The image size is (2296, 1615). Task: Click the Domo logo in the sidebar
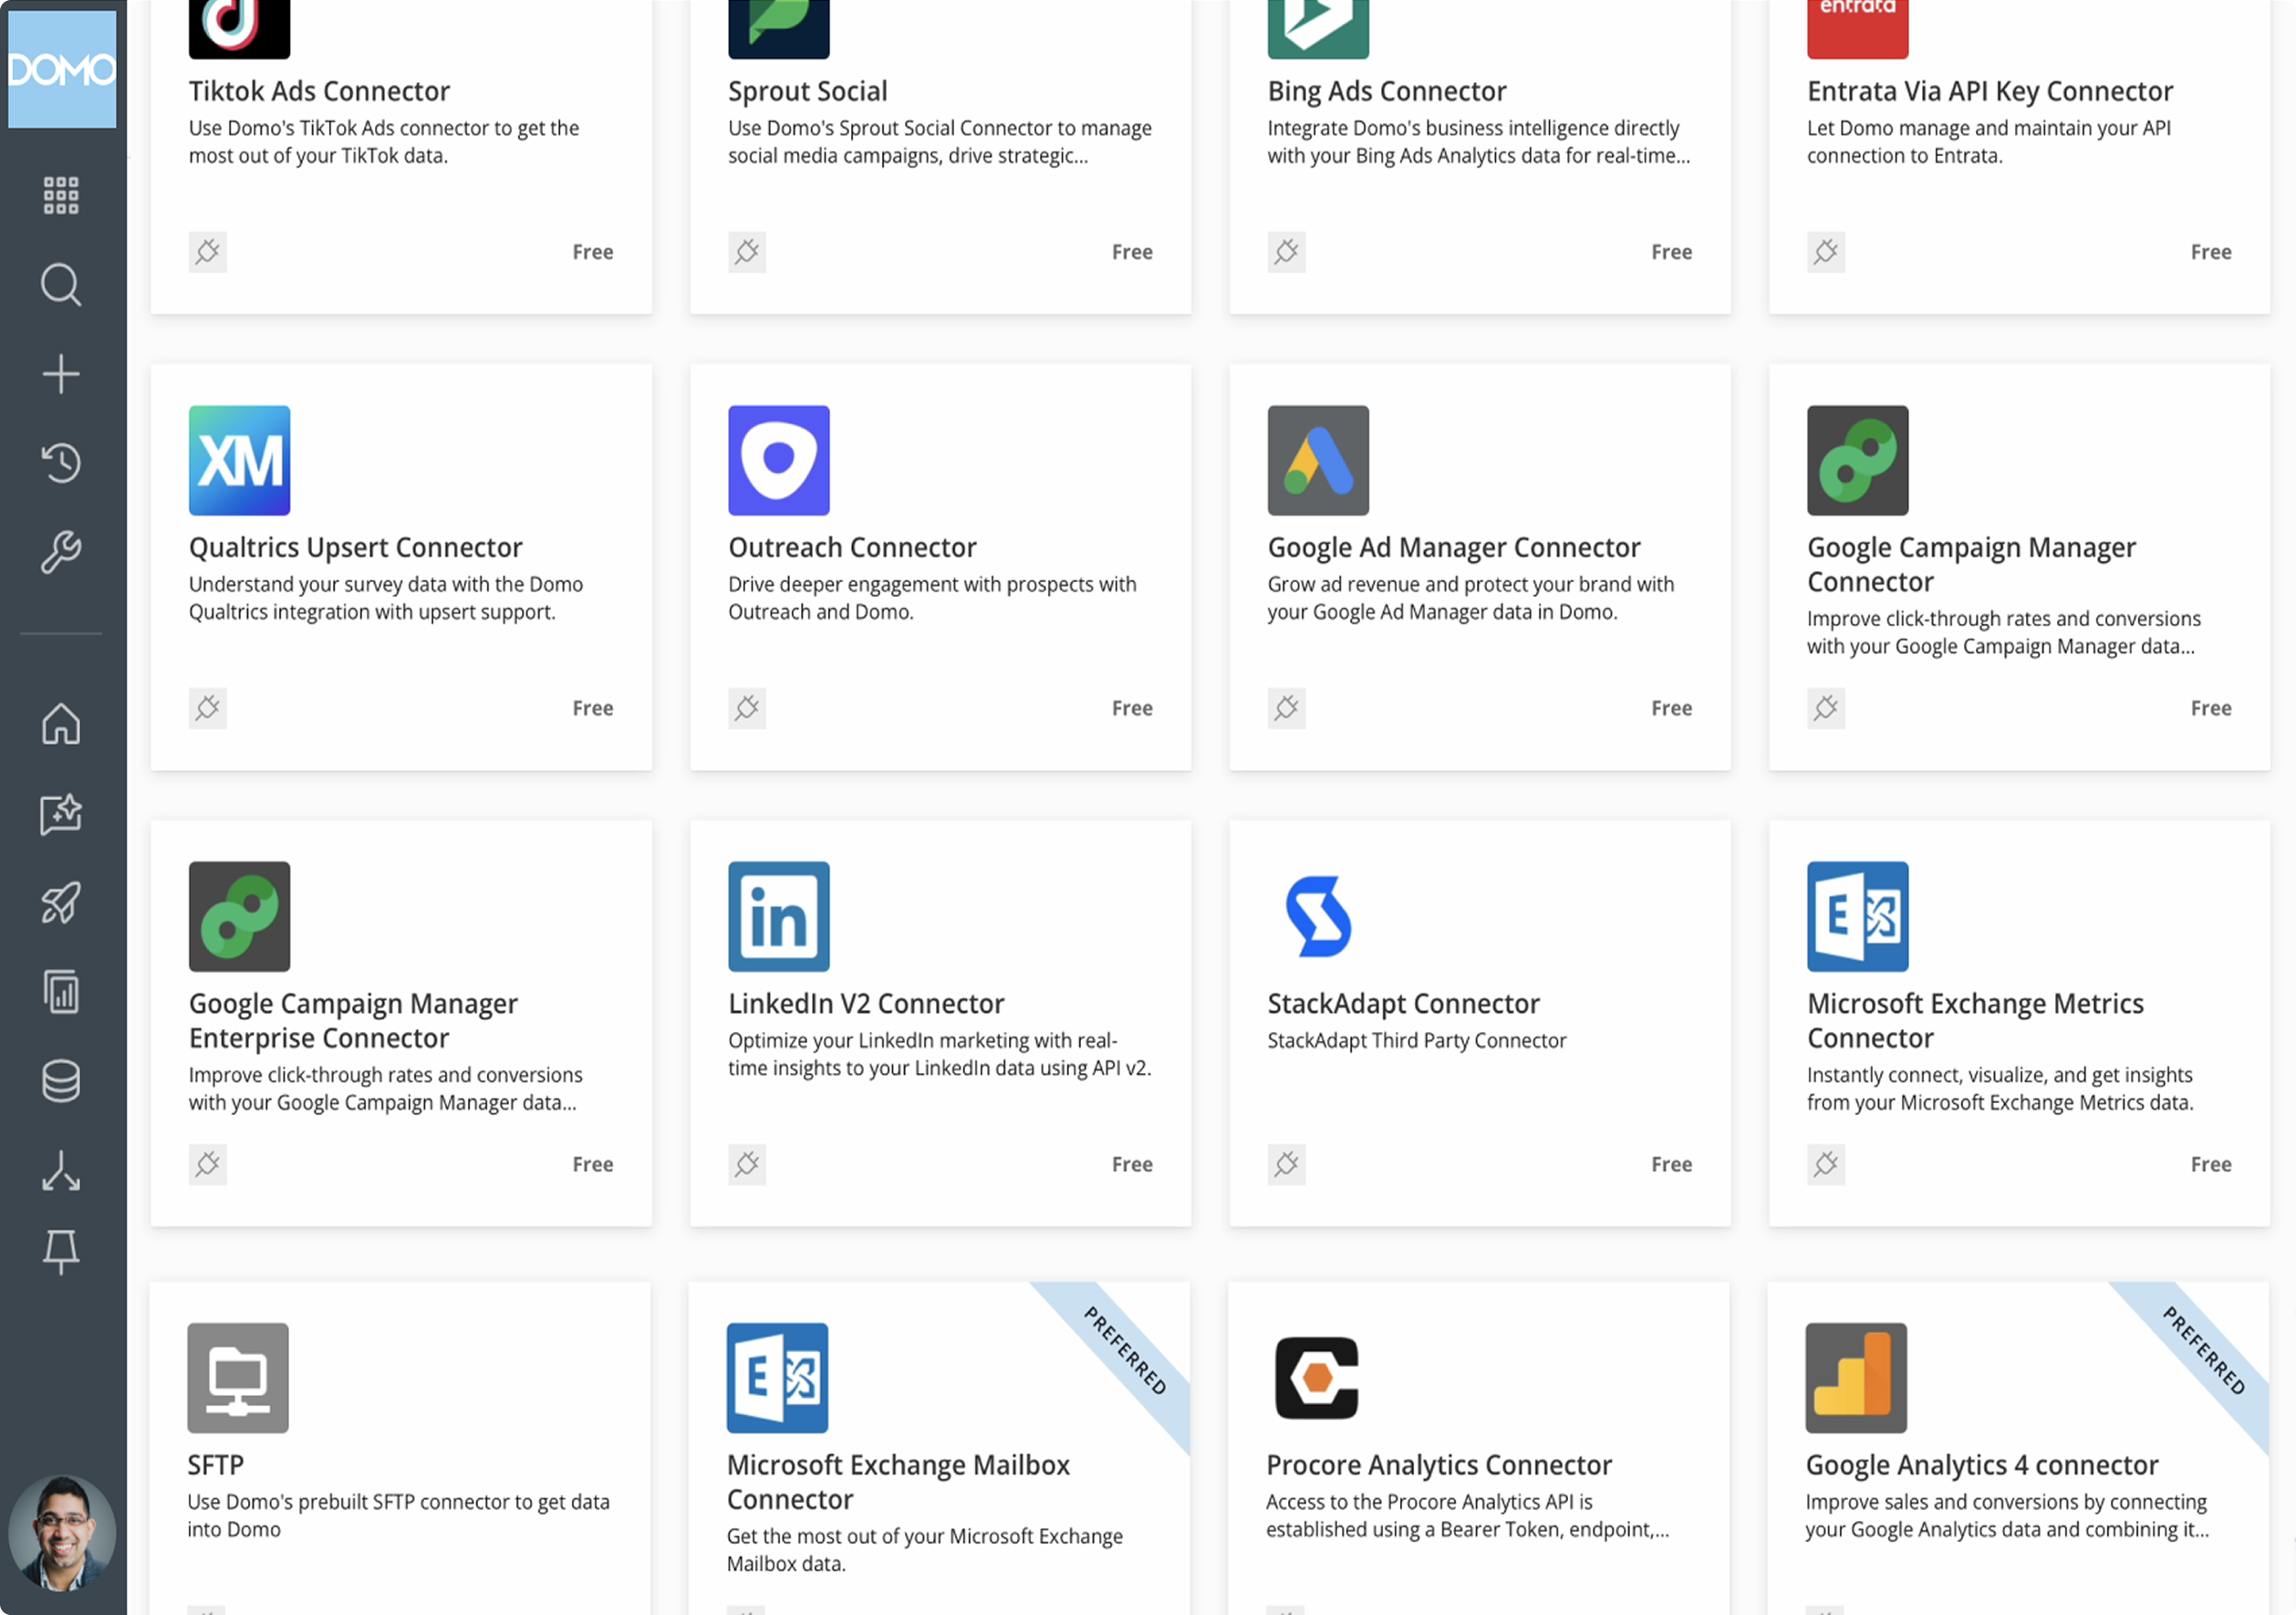click(62, 68)
